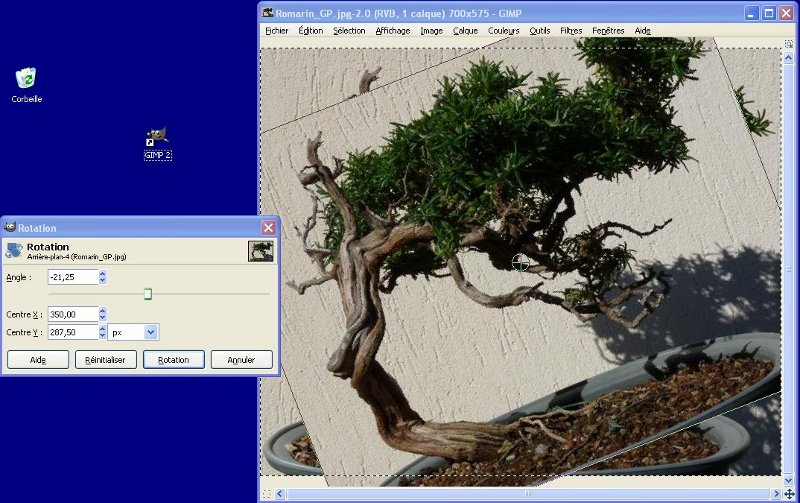Screen dimensions: 800x503
Task: Click the Angle slider handle
Action: (147, 294)
